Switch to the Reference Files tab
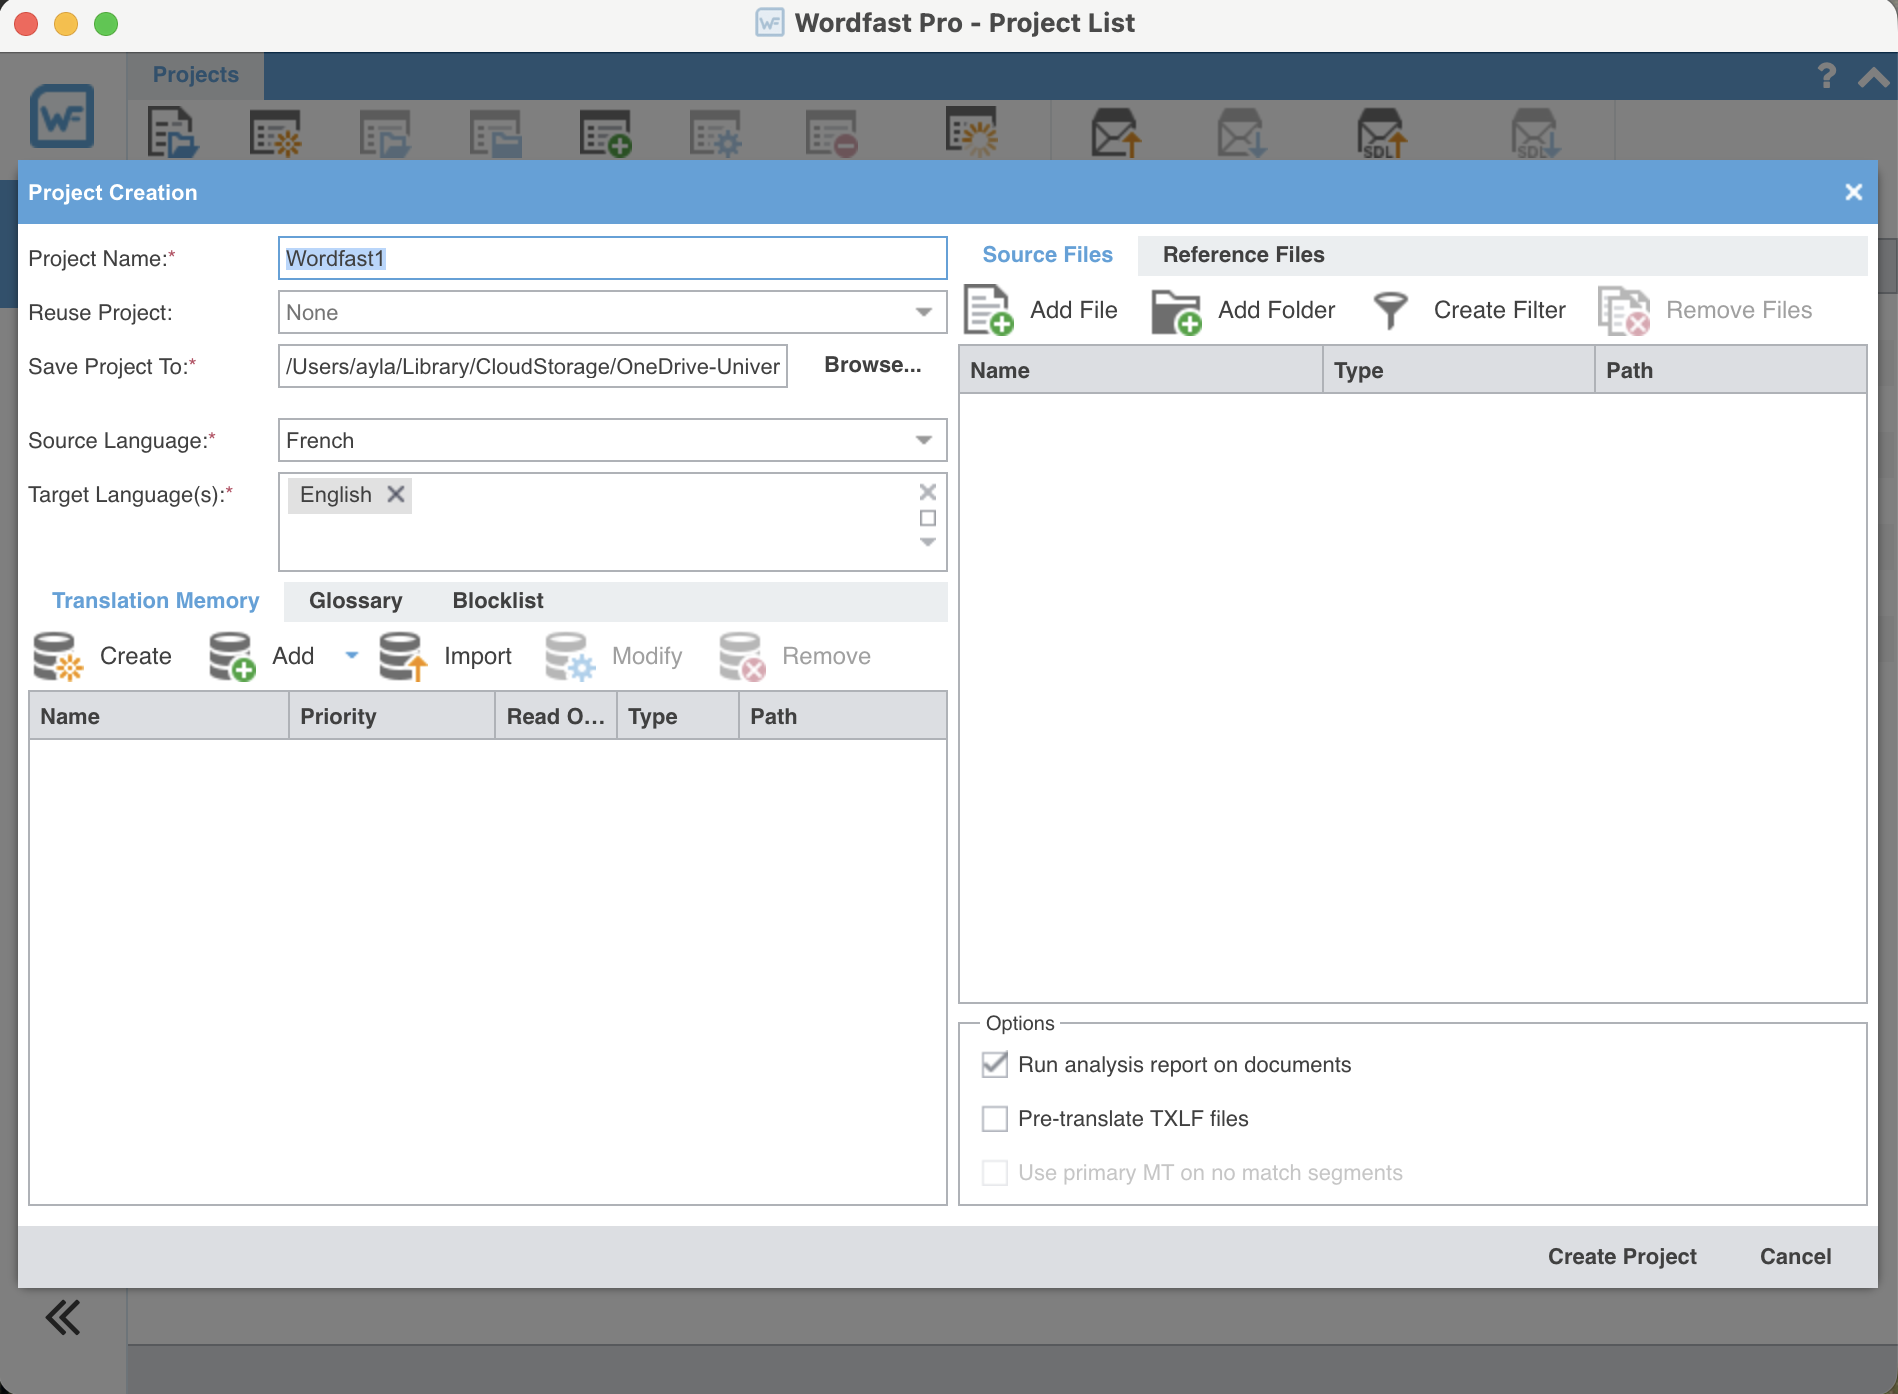Image resolution: width=1898 pixels, height=1394 pixels. [1243, 255]
